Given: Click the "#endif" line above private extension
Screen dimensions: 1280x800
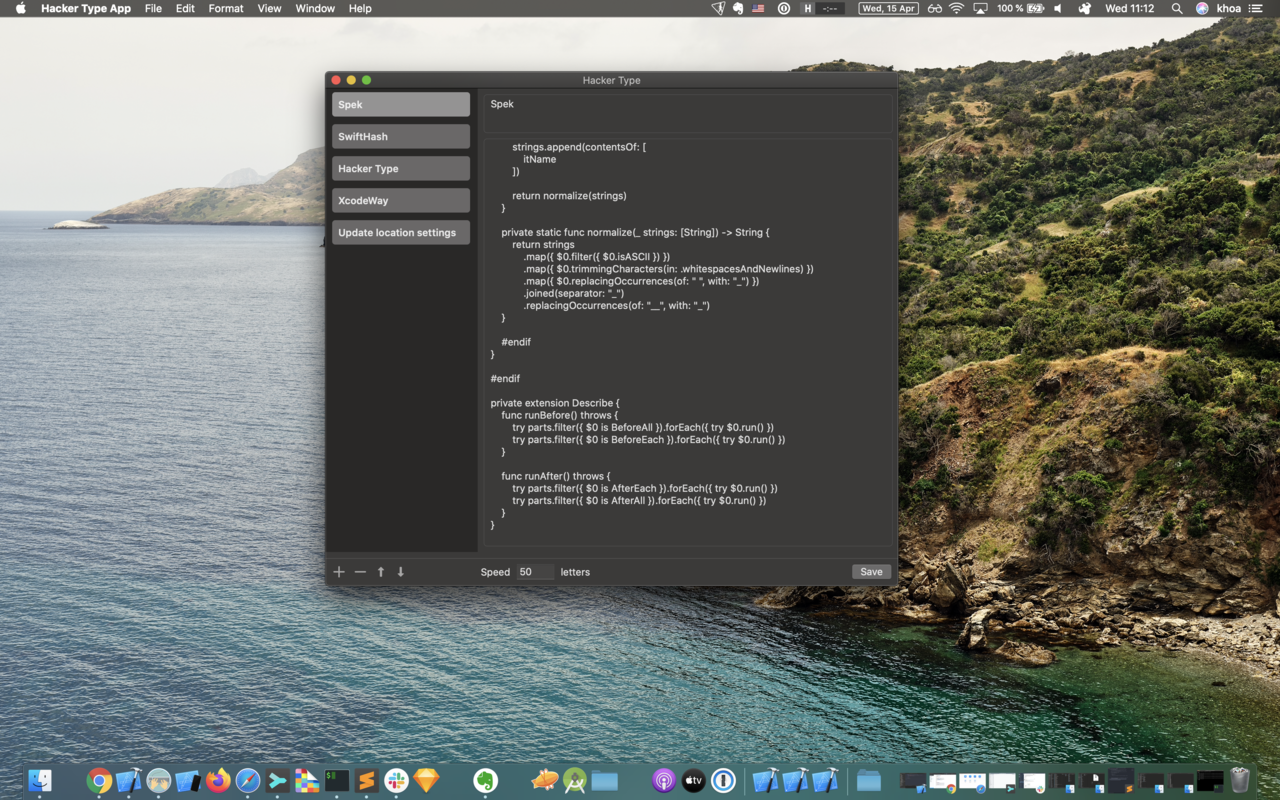Looking at the screenshot, I should [505, 379].
